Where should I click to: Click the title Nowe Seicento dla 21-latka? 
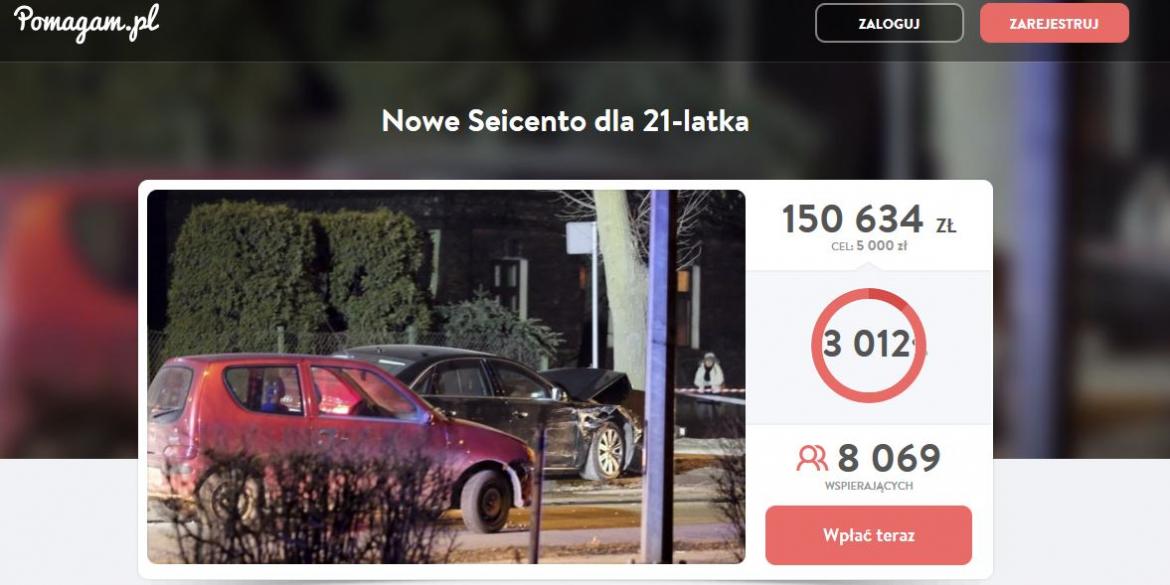click(565, 121)
